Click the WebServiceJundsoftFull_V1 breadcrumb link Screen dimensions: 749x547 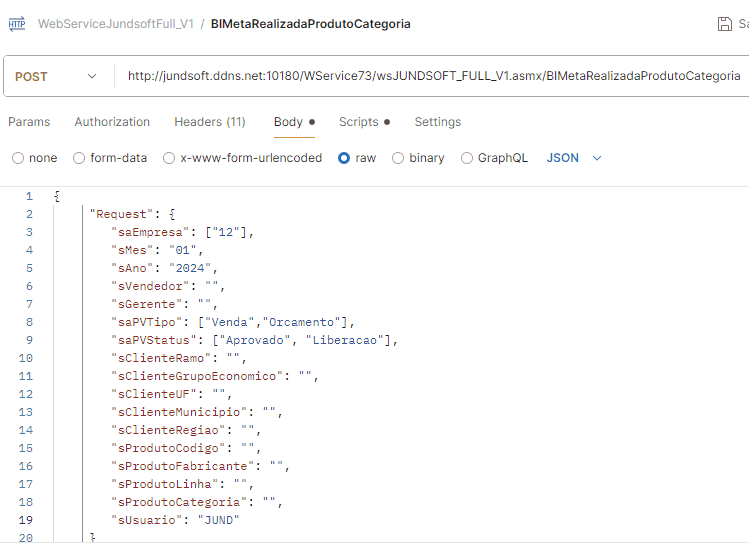(x=115, y=24)
